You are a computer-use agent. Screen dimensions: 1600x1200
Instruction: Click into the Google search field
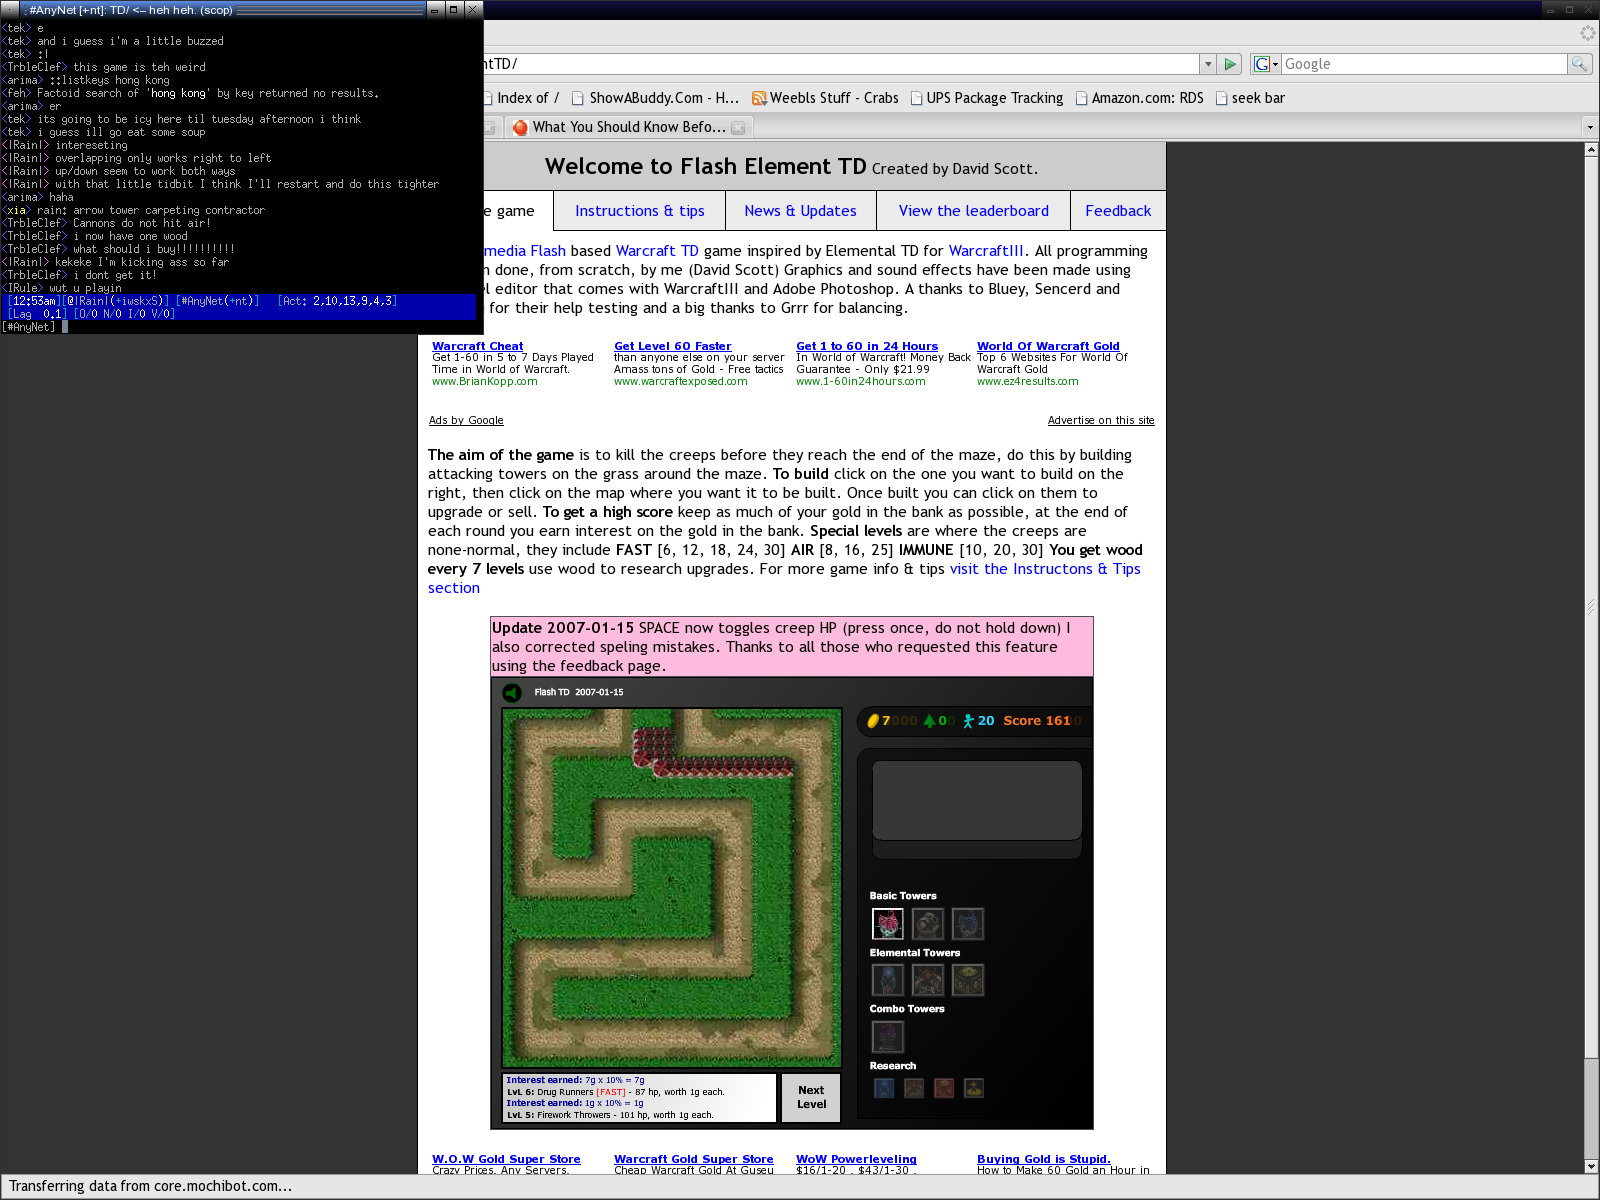click(x=1424, y=64)
